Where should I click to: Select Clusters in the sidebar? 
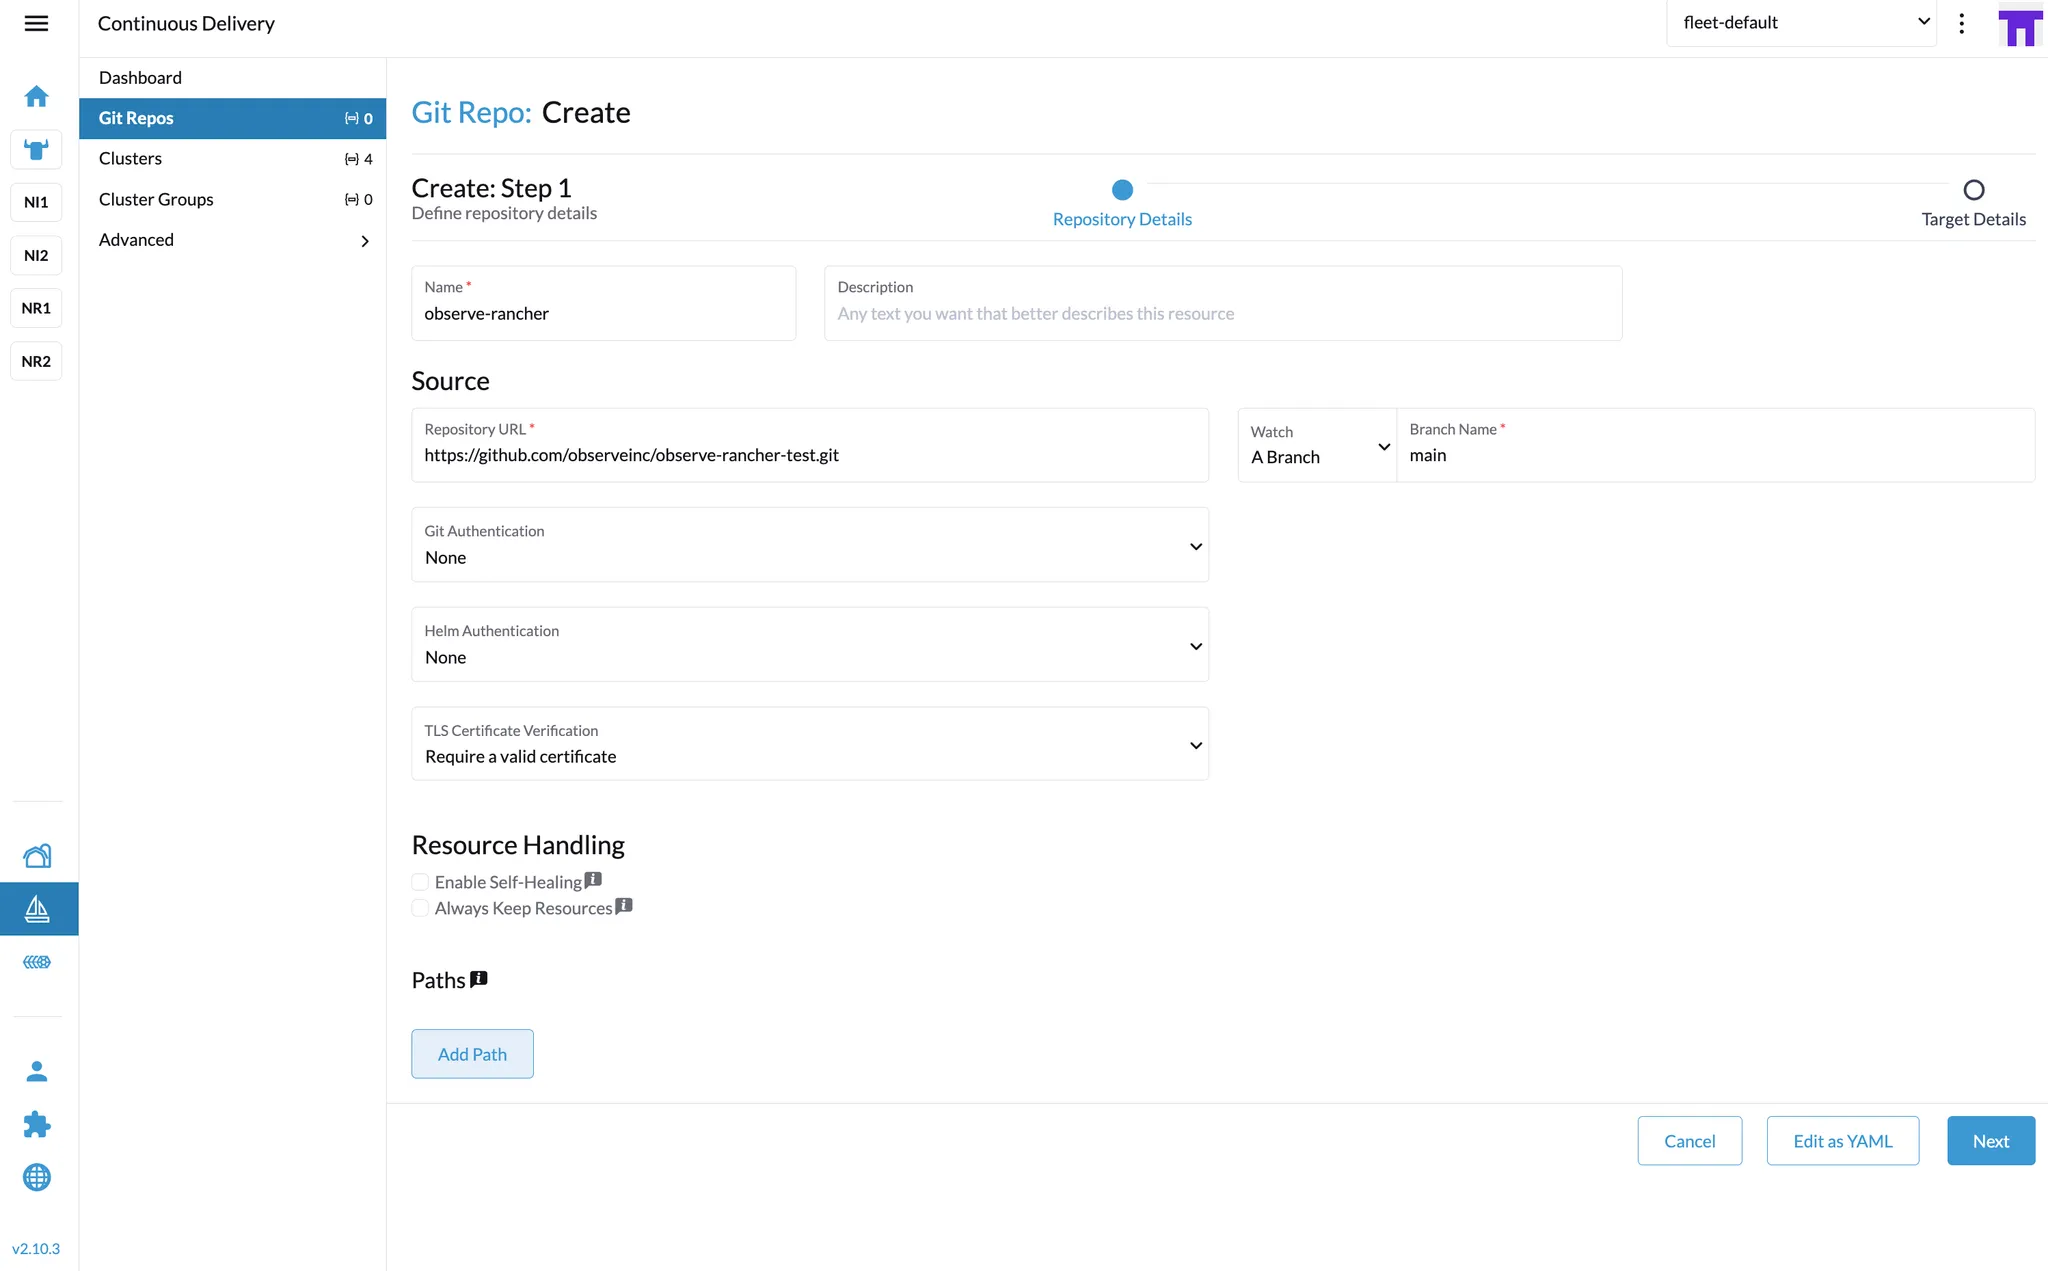(x=131, y=159)
